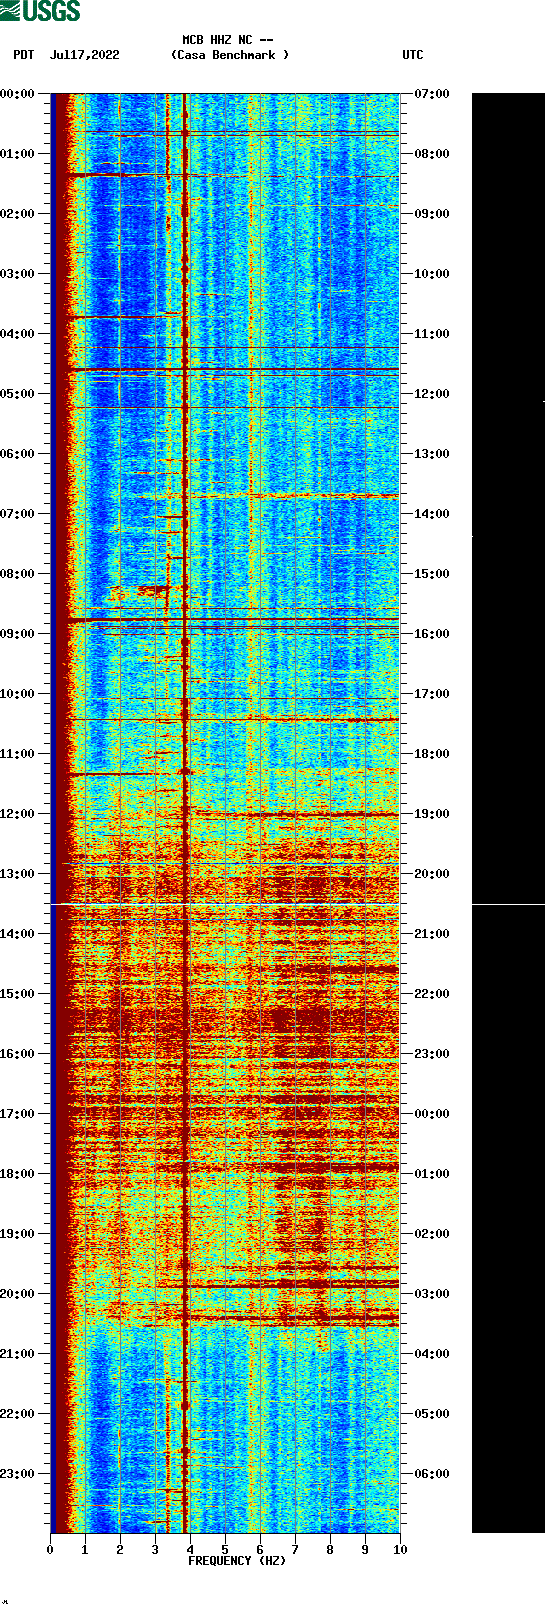Viewport: 552px width, 1613px height.
Task: Click the "0" tick on frequency axis
Action: [50, 1550]
